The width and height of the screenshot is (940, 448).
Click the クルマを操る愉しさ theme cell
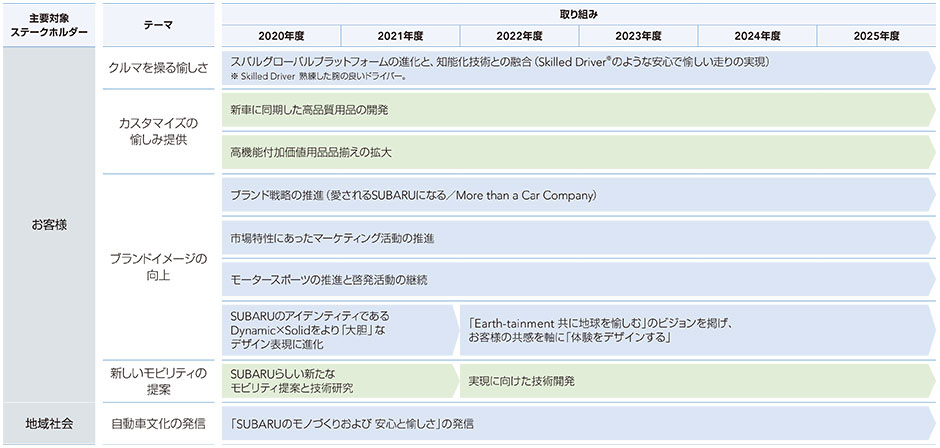pyautogui.click(x=158, y=68)
